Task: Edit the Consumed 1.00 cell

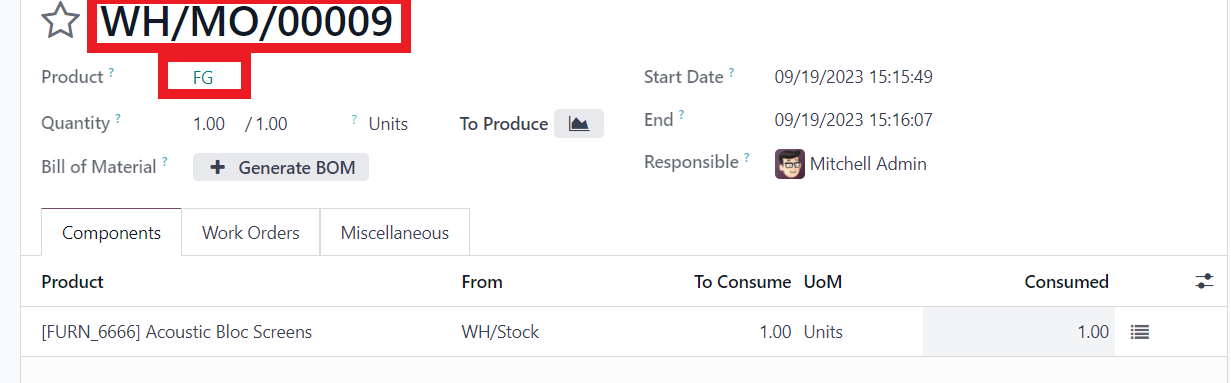Action: point(1018,332)
